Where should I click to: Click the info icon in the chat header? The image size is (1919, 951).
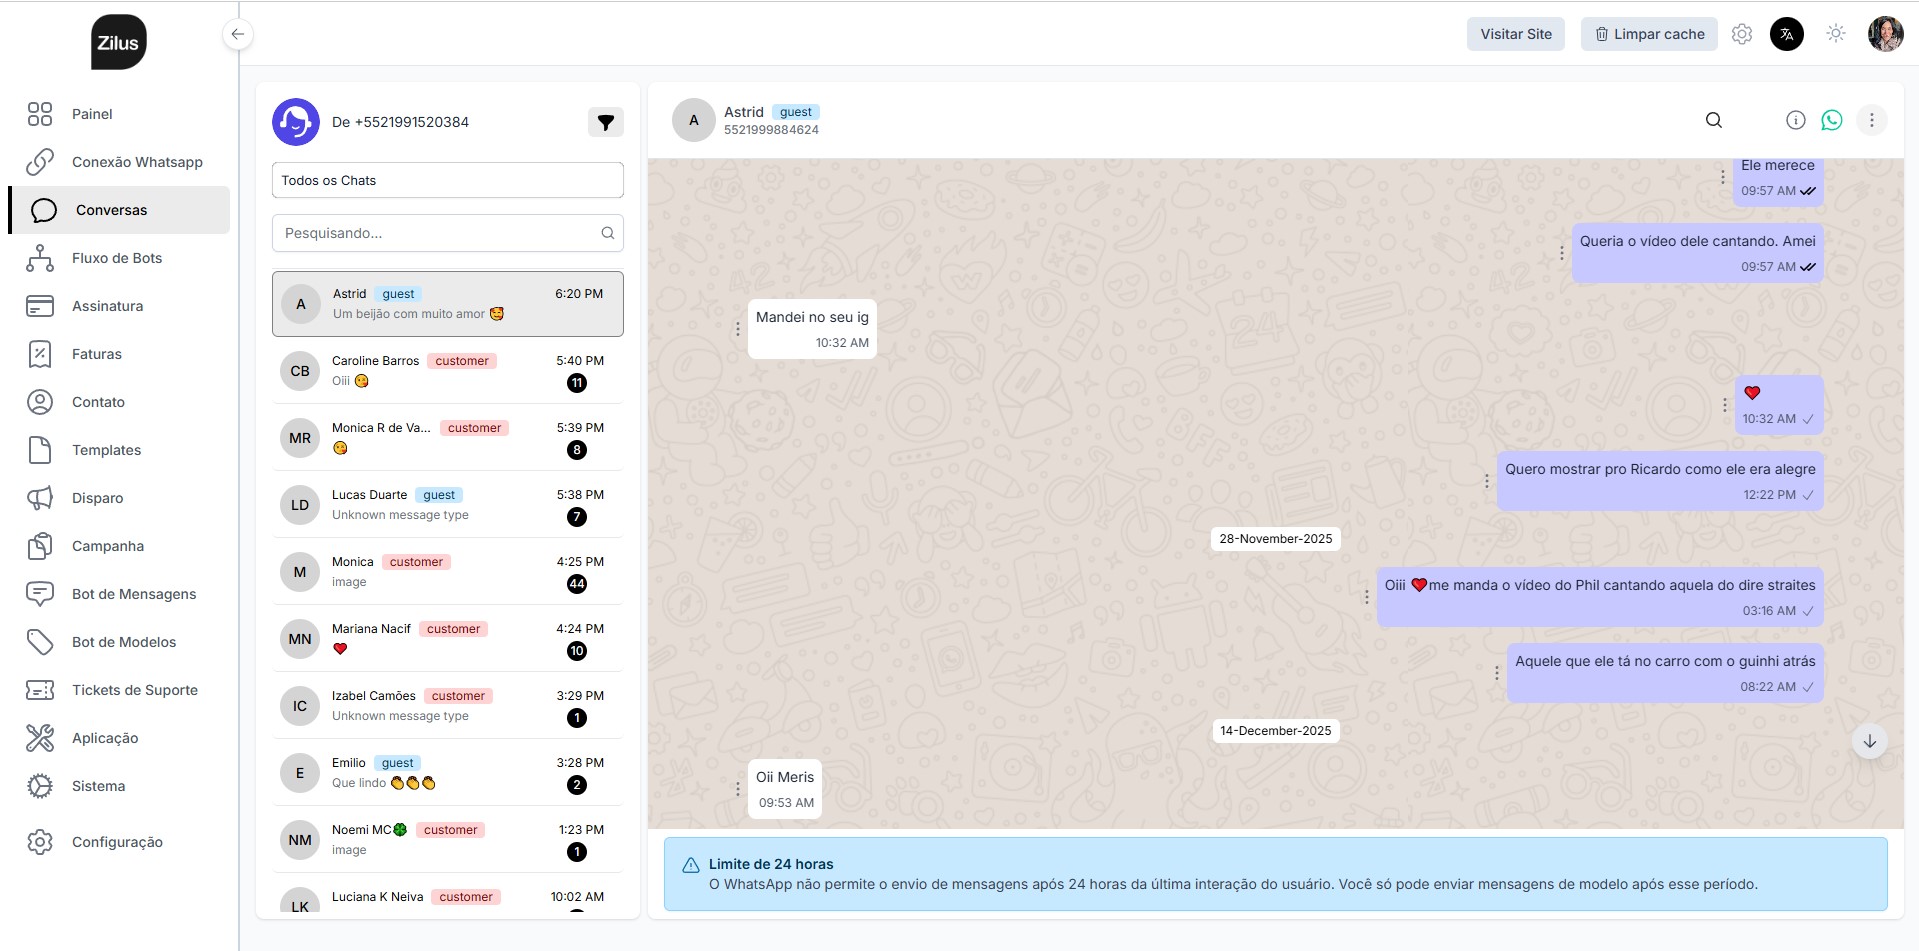click(x=1794, y=120)
